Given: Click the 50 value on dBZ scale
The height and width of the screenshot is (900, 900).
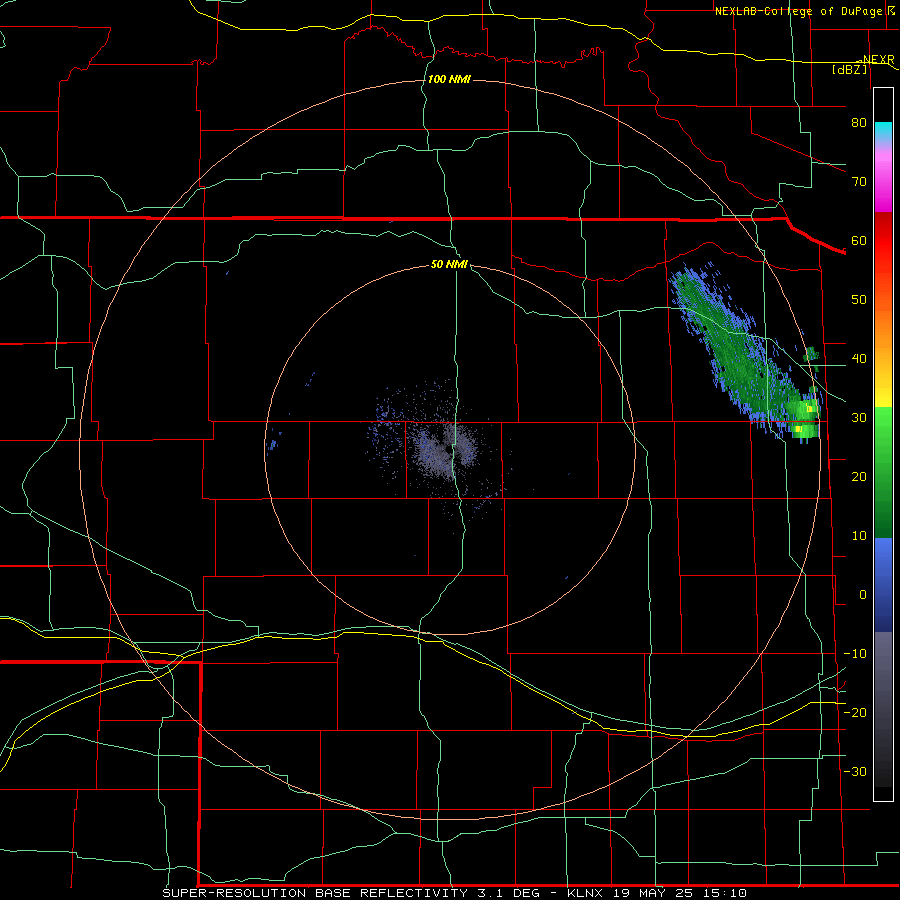Looking at the screenshot, I should click(859, 300).
